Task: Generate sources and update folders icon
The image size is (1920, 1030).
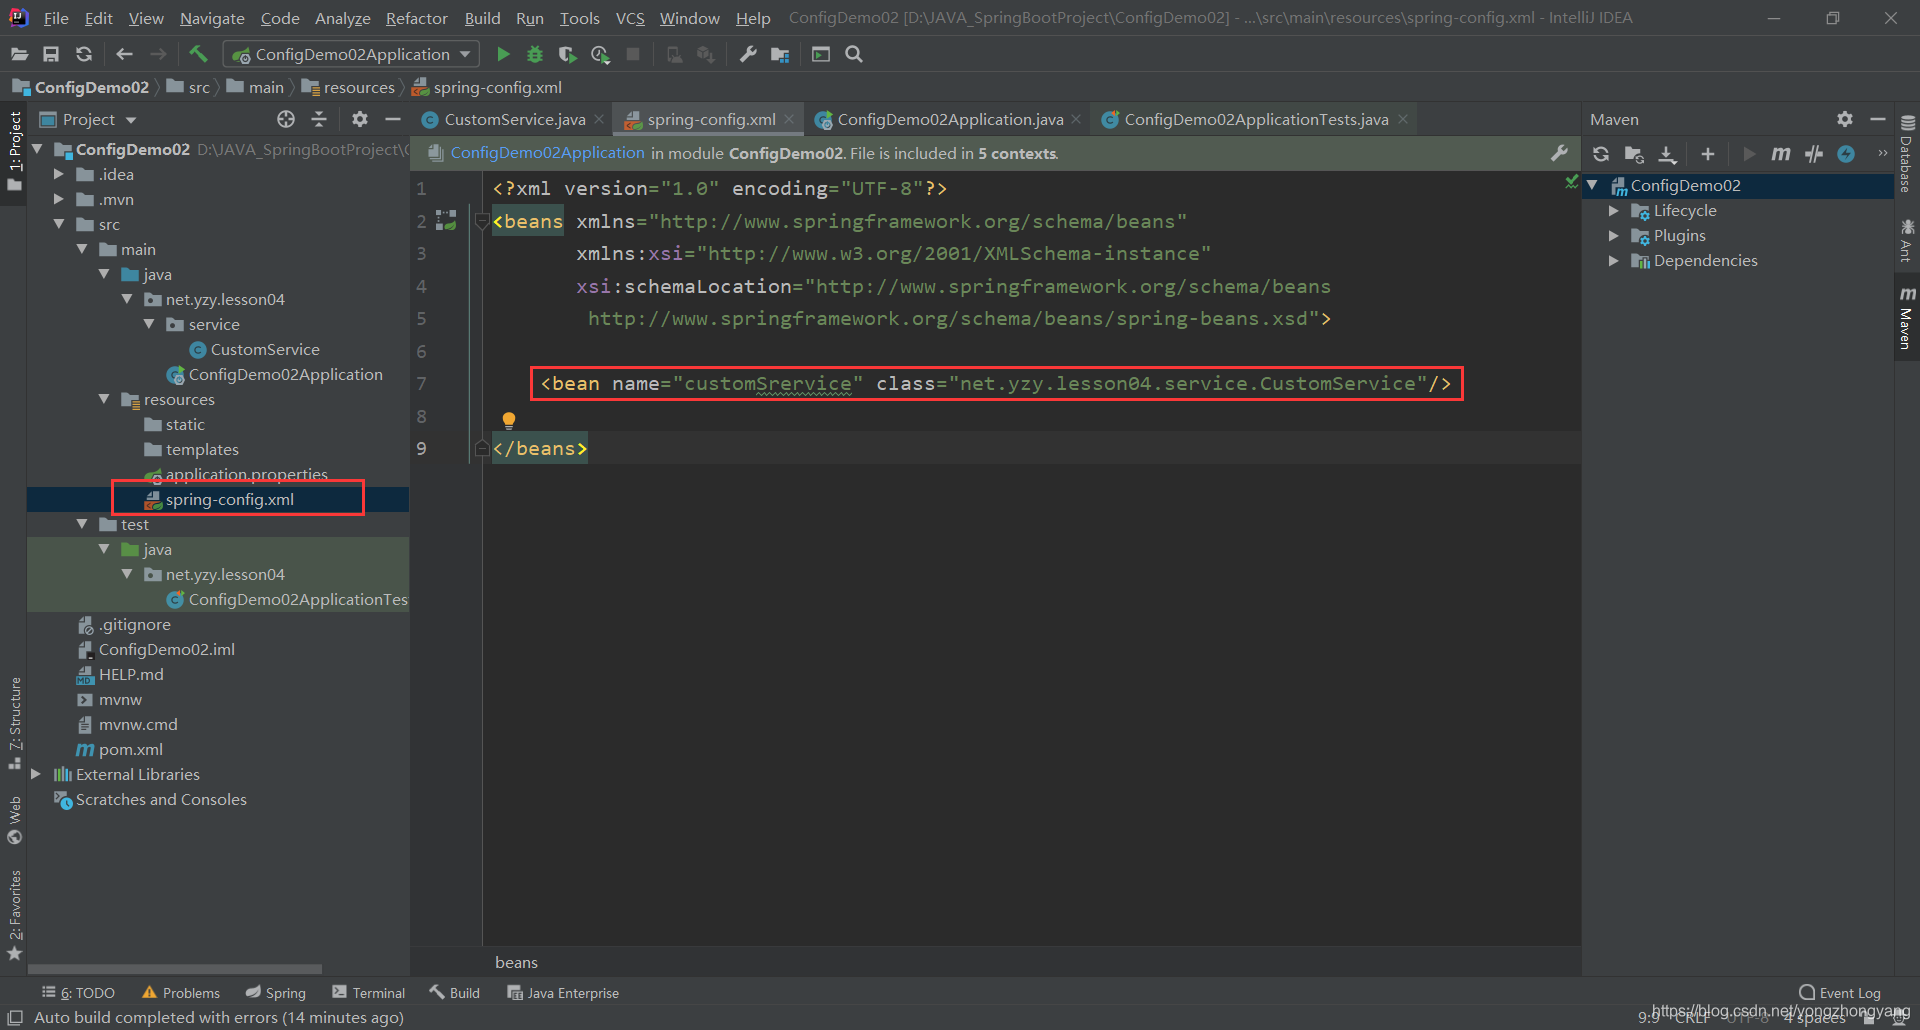Action: coord(1634,154)
